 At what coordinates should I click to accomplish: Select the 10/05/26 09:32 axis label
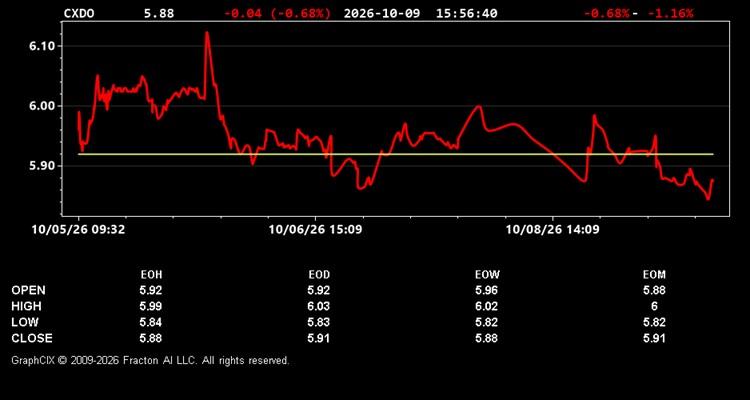point(78,230)
